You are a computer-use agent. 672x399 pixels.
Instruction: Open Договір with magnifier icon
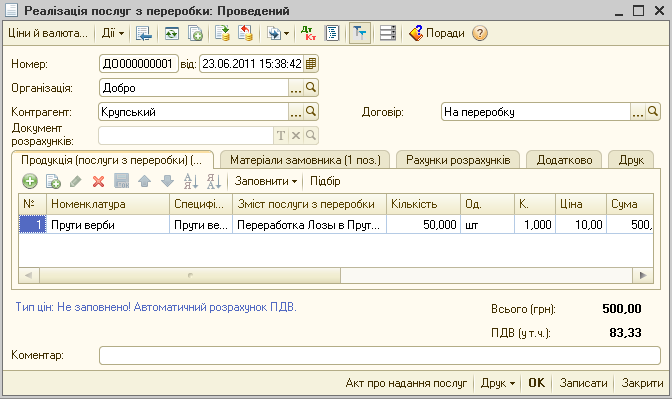coord(653,112)
